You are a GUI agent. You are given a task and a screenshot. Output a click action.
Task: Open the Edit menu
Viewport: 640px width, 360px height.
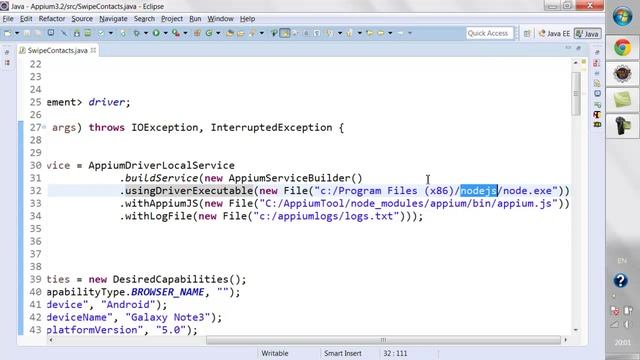point(26,19)
